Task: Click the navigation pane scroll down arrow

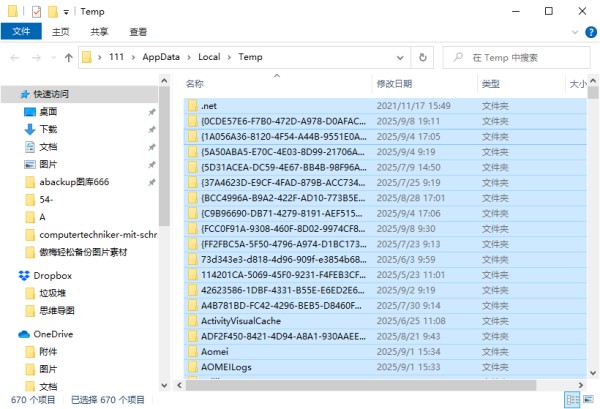Action: coord(165,385)
